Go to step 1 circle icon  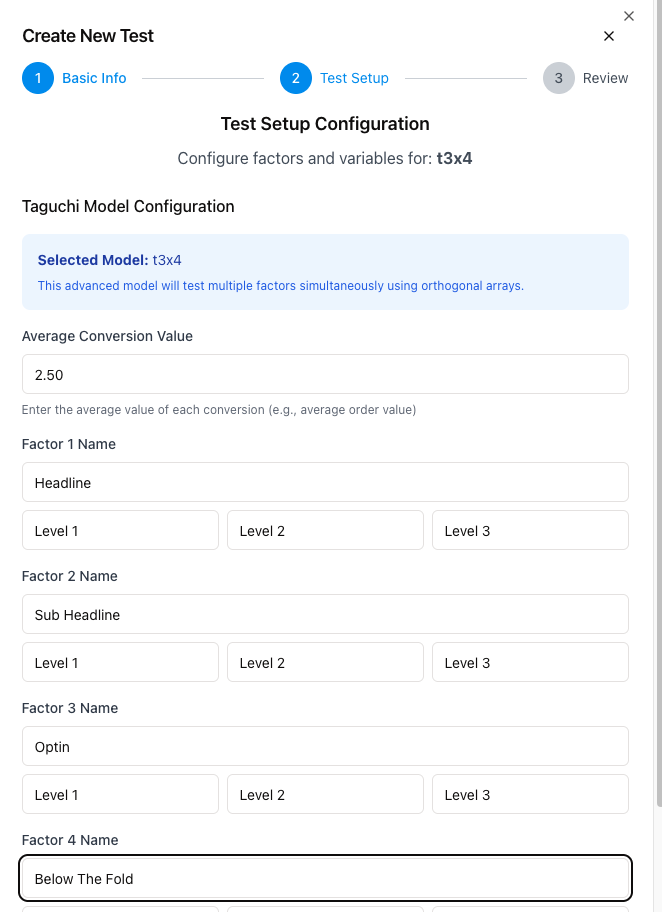(x=38, y=78)
